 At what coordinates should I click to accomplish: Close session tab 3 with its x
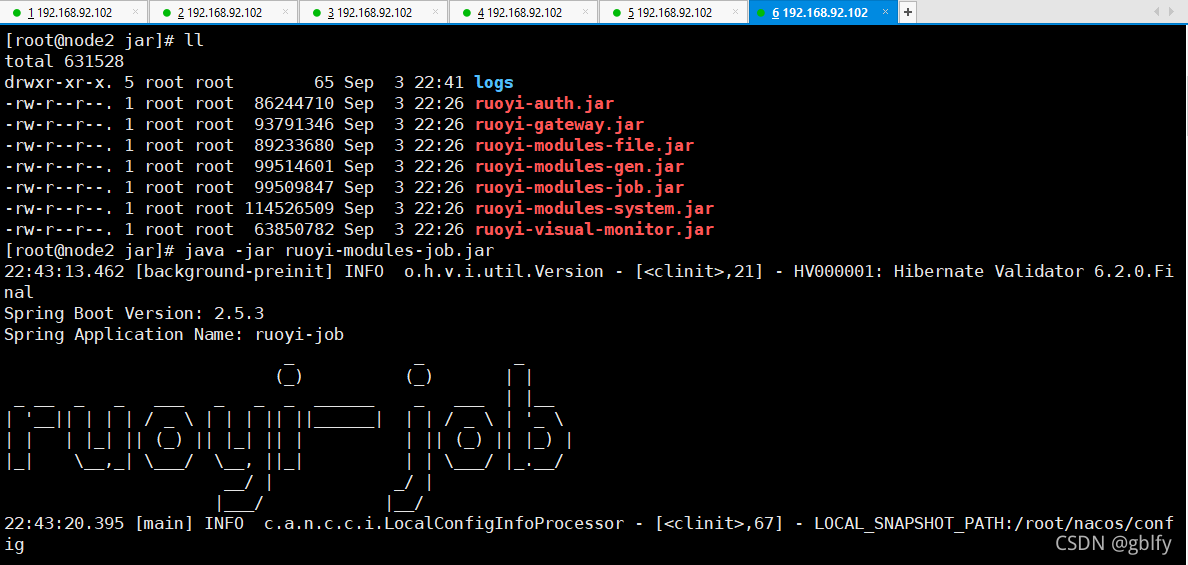coord(435,13)
